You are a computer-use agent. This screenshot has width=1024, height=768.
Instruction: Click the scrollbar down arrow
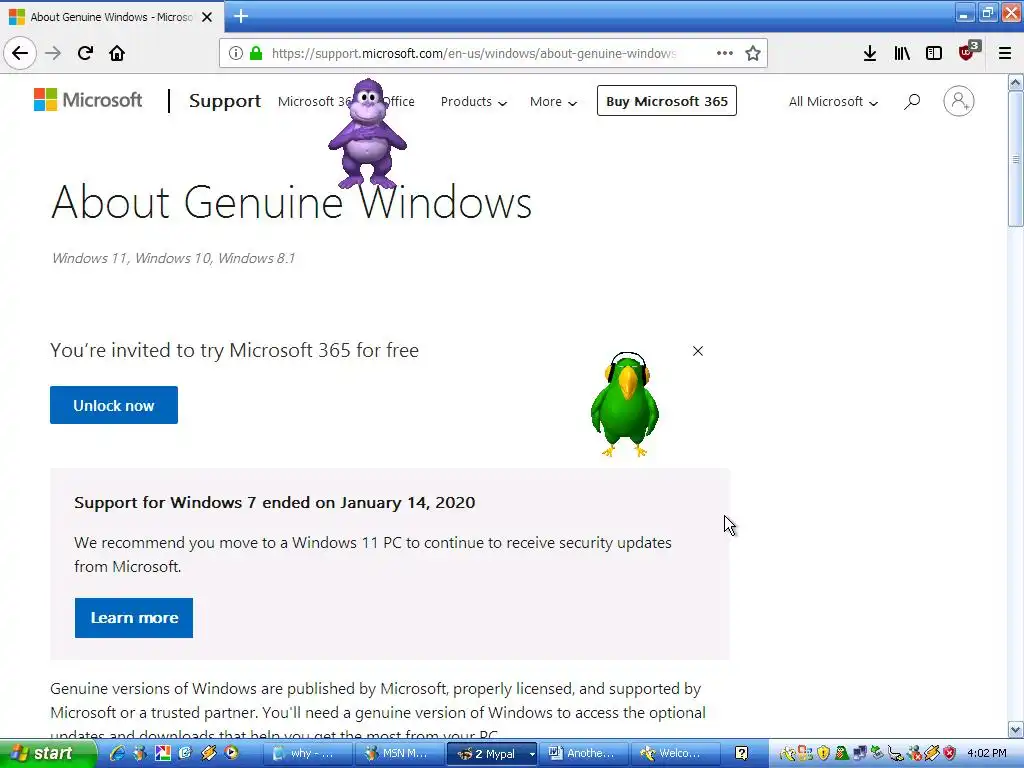click(1016, 729)
